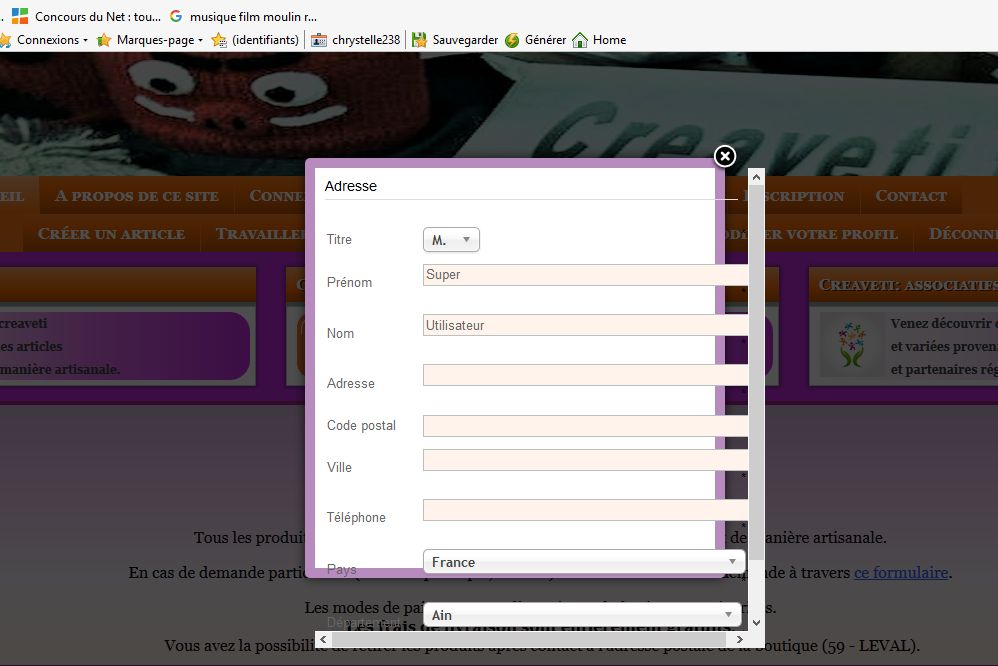
Task: Expand the Marques-page dropdown arrow
Action: click(200, 40)
